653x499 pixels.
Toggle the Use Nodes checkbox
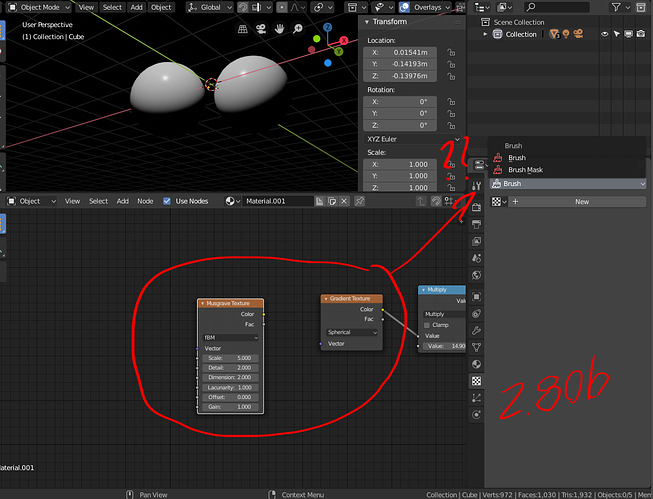167,201
